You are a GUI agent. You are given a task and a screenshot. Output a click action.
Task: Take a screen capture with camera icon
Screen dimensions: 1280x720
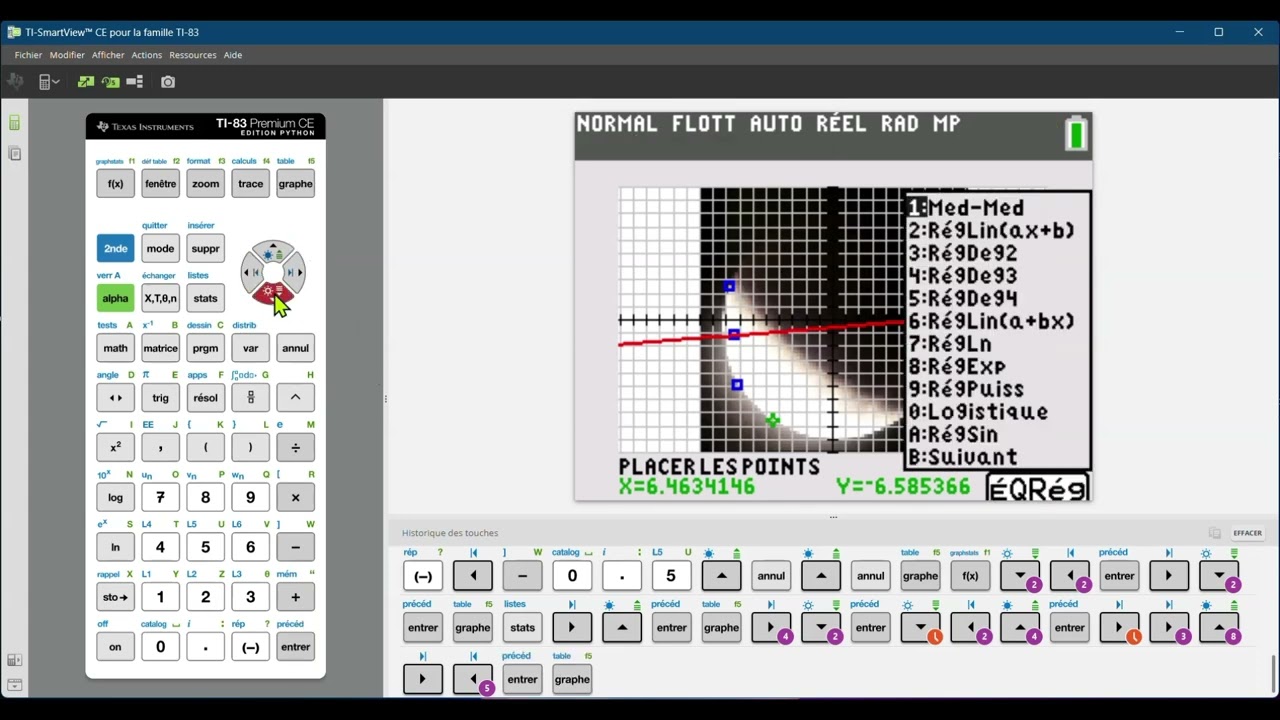[168, 82]
